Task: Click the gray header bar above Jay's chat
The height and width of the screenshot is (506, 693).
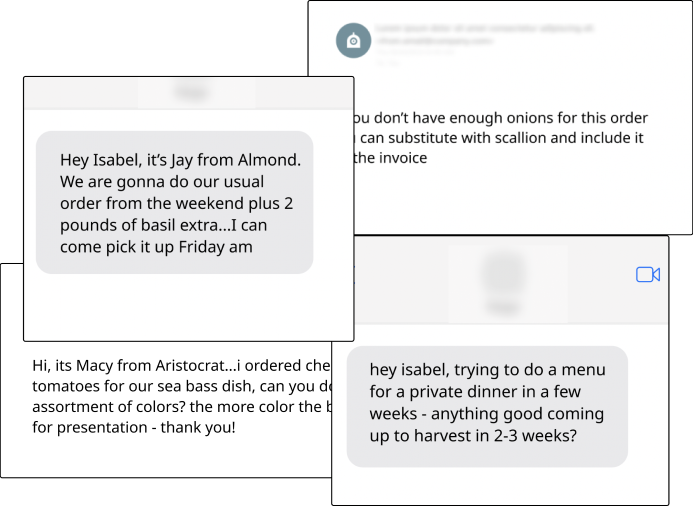Action: [189, 93]
